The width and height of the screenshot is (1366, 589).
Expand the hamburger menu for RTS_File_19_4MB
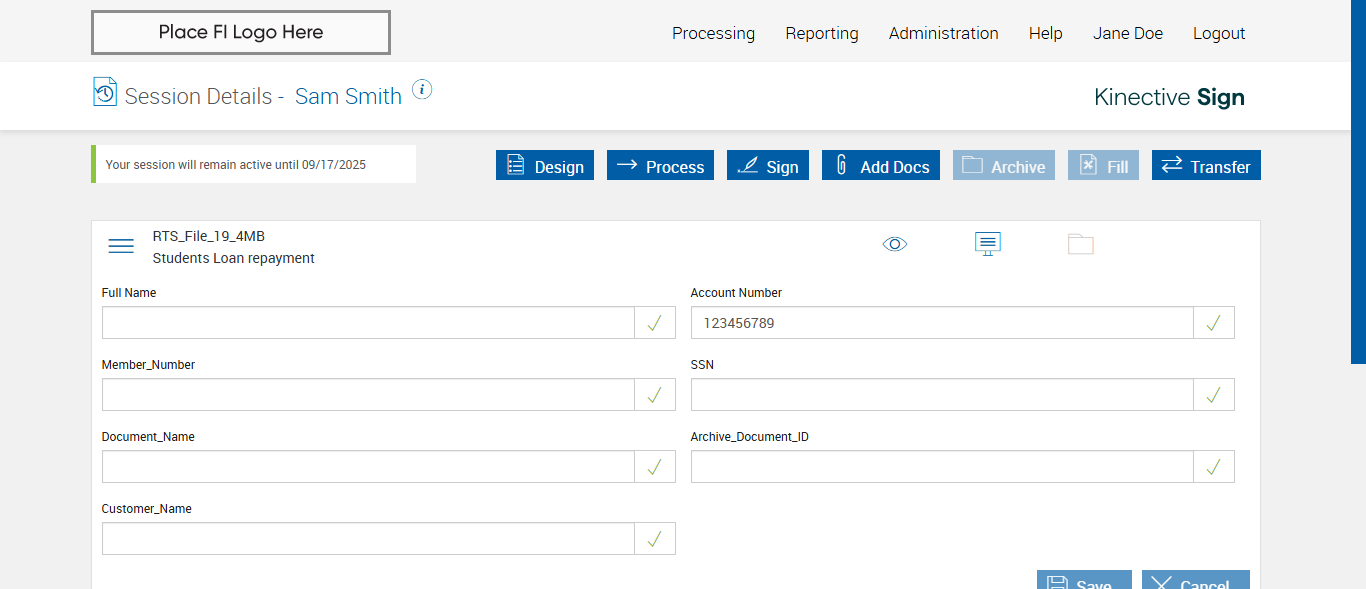click(x=121, y=246)
